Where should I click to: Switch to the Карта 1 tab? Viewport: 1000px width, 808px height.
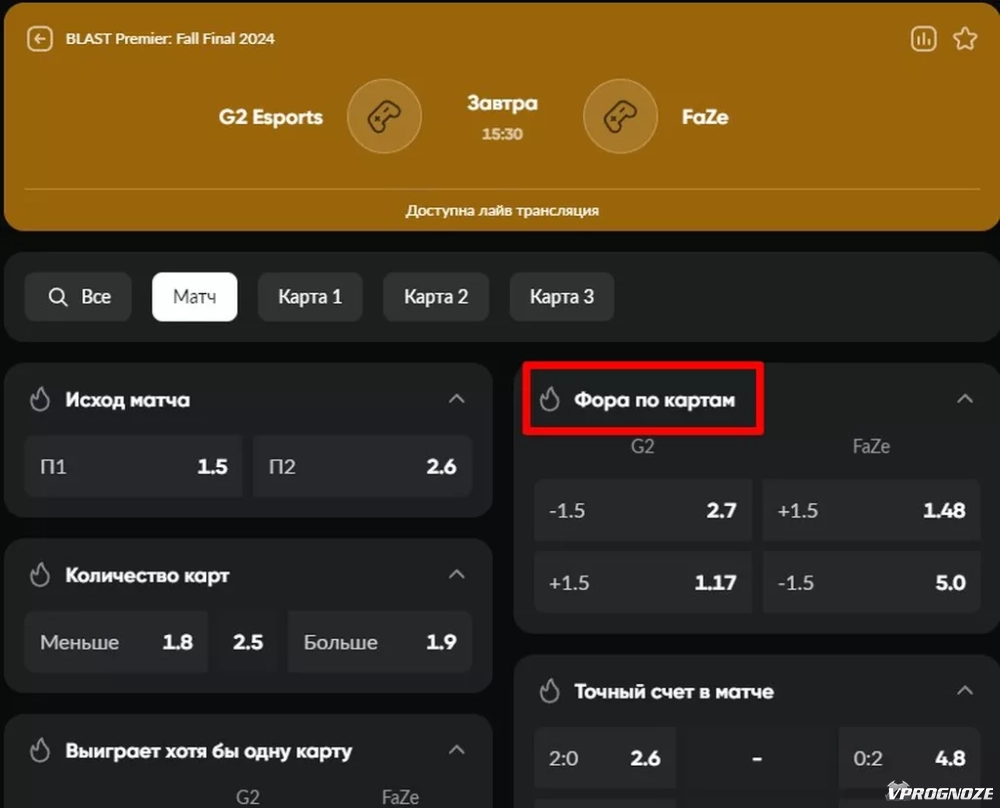coord(309,297)
